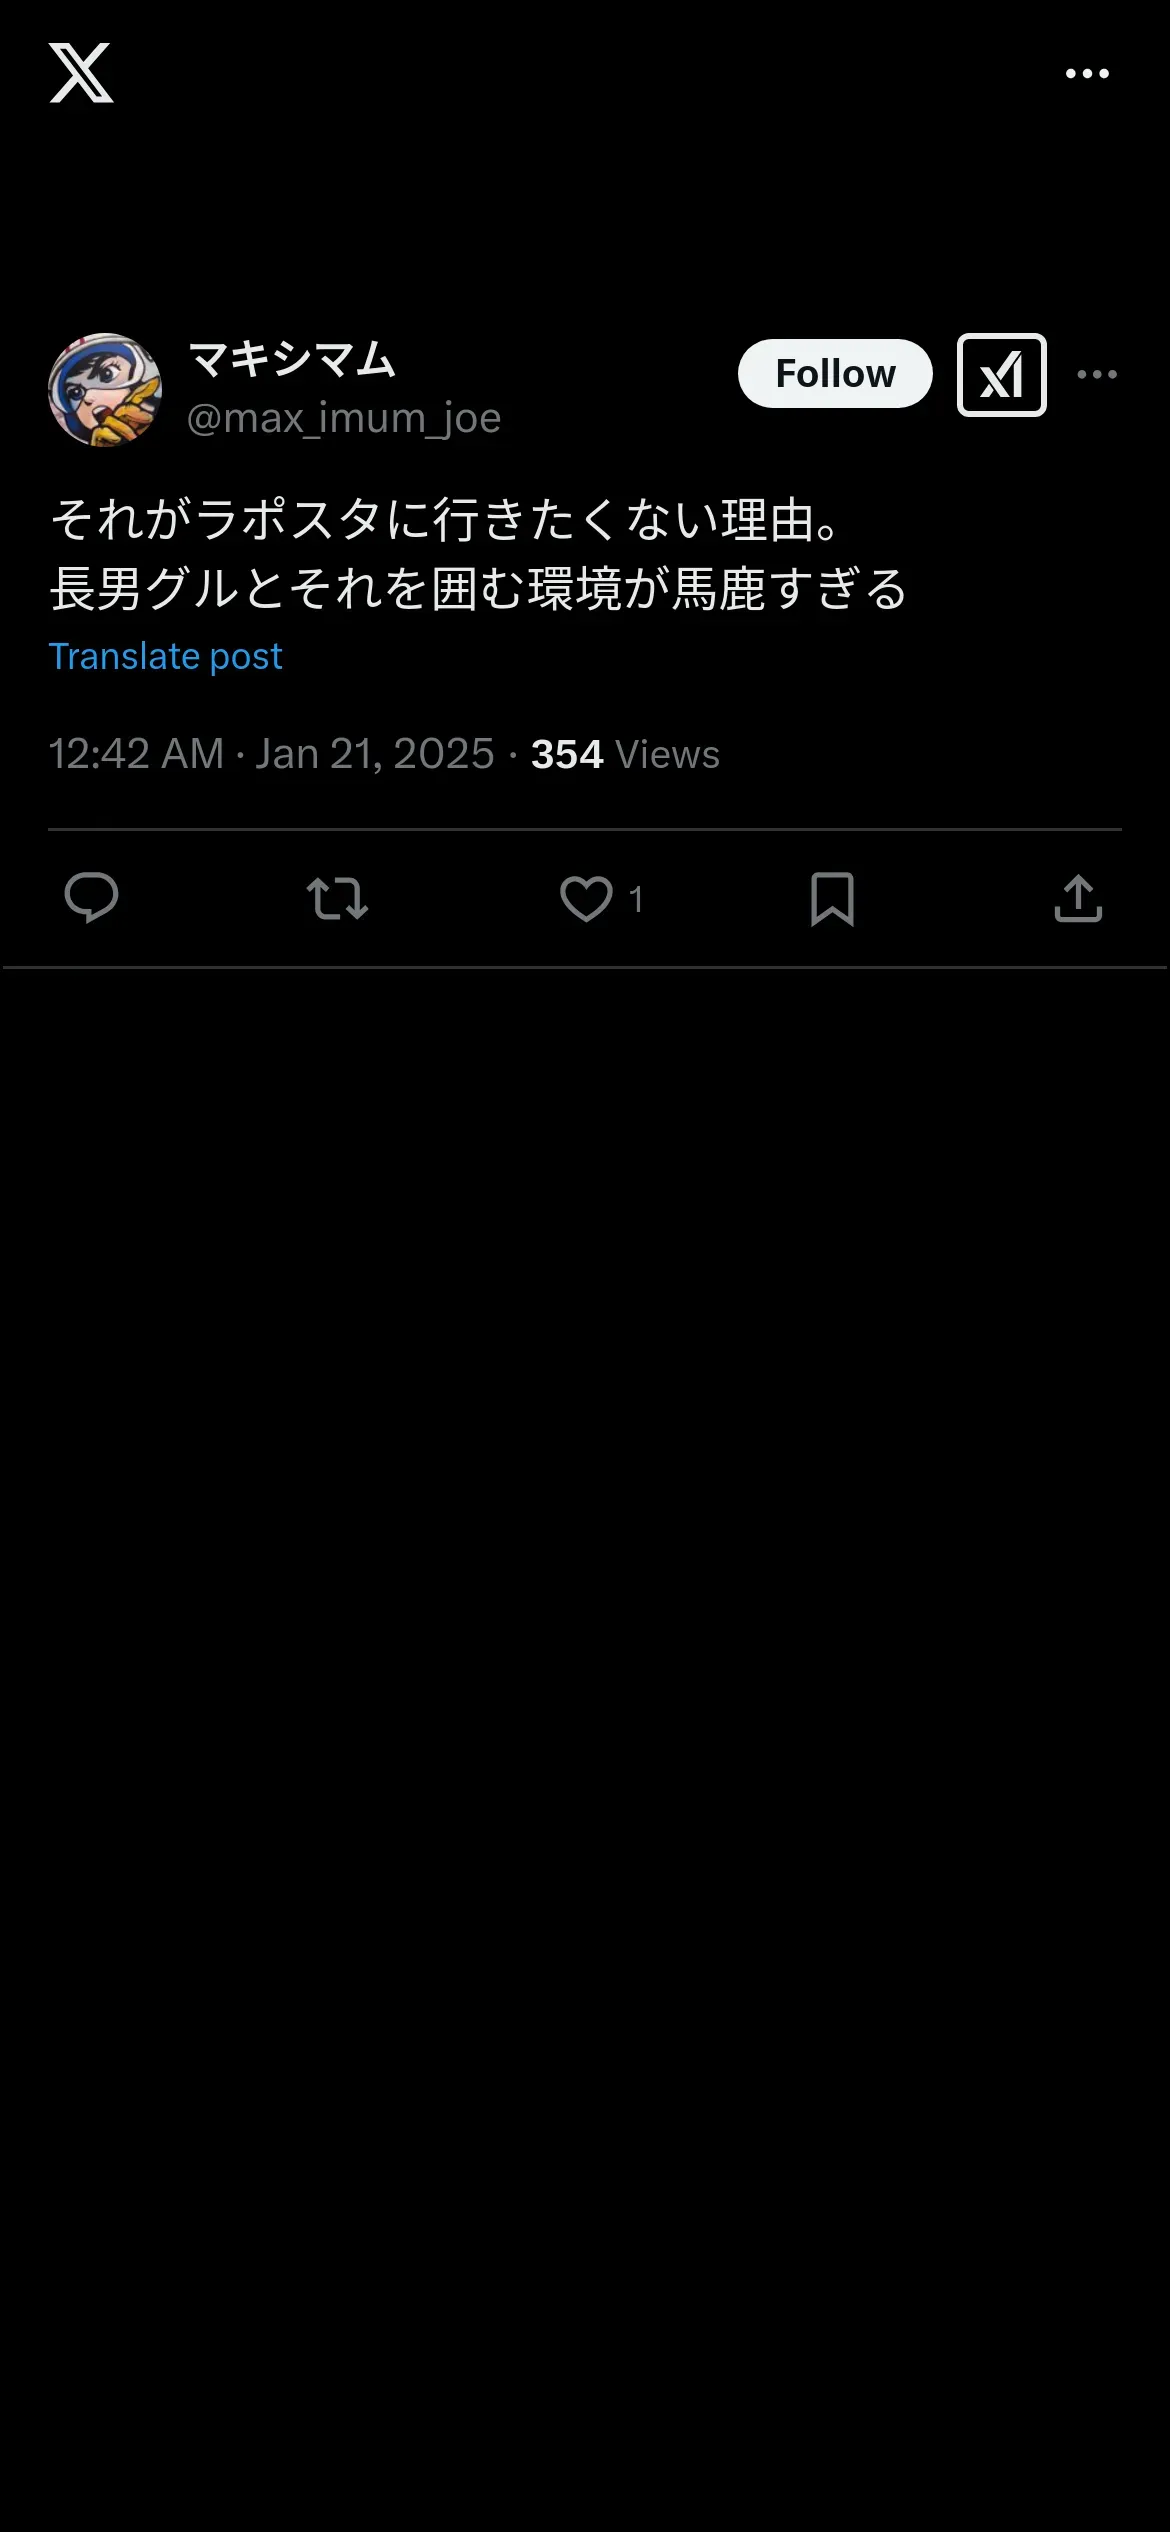Open the top-right three-dot menu
Viewport: 1170px width, 2532px height.
[1087, 74]
